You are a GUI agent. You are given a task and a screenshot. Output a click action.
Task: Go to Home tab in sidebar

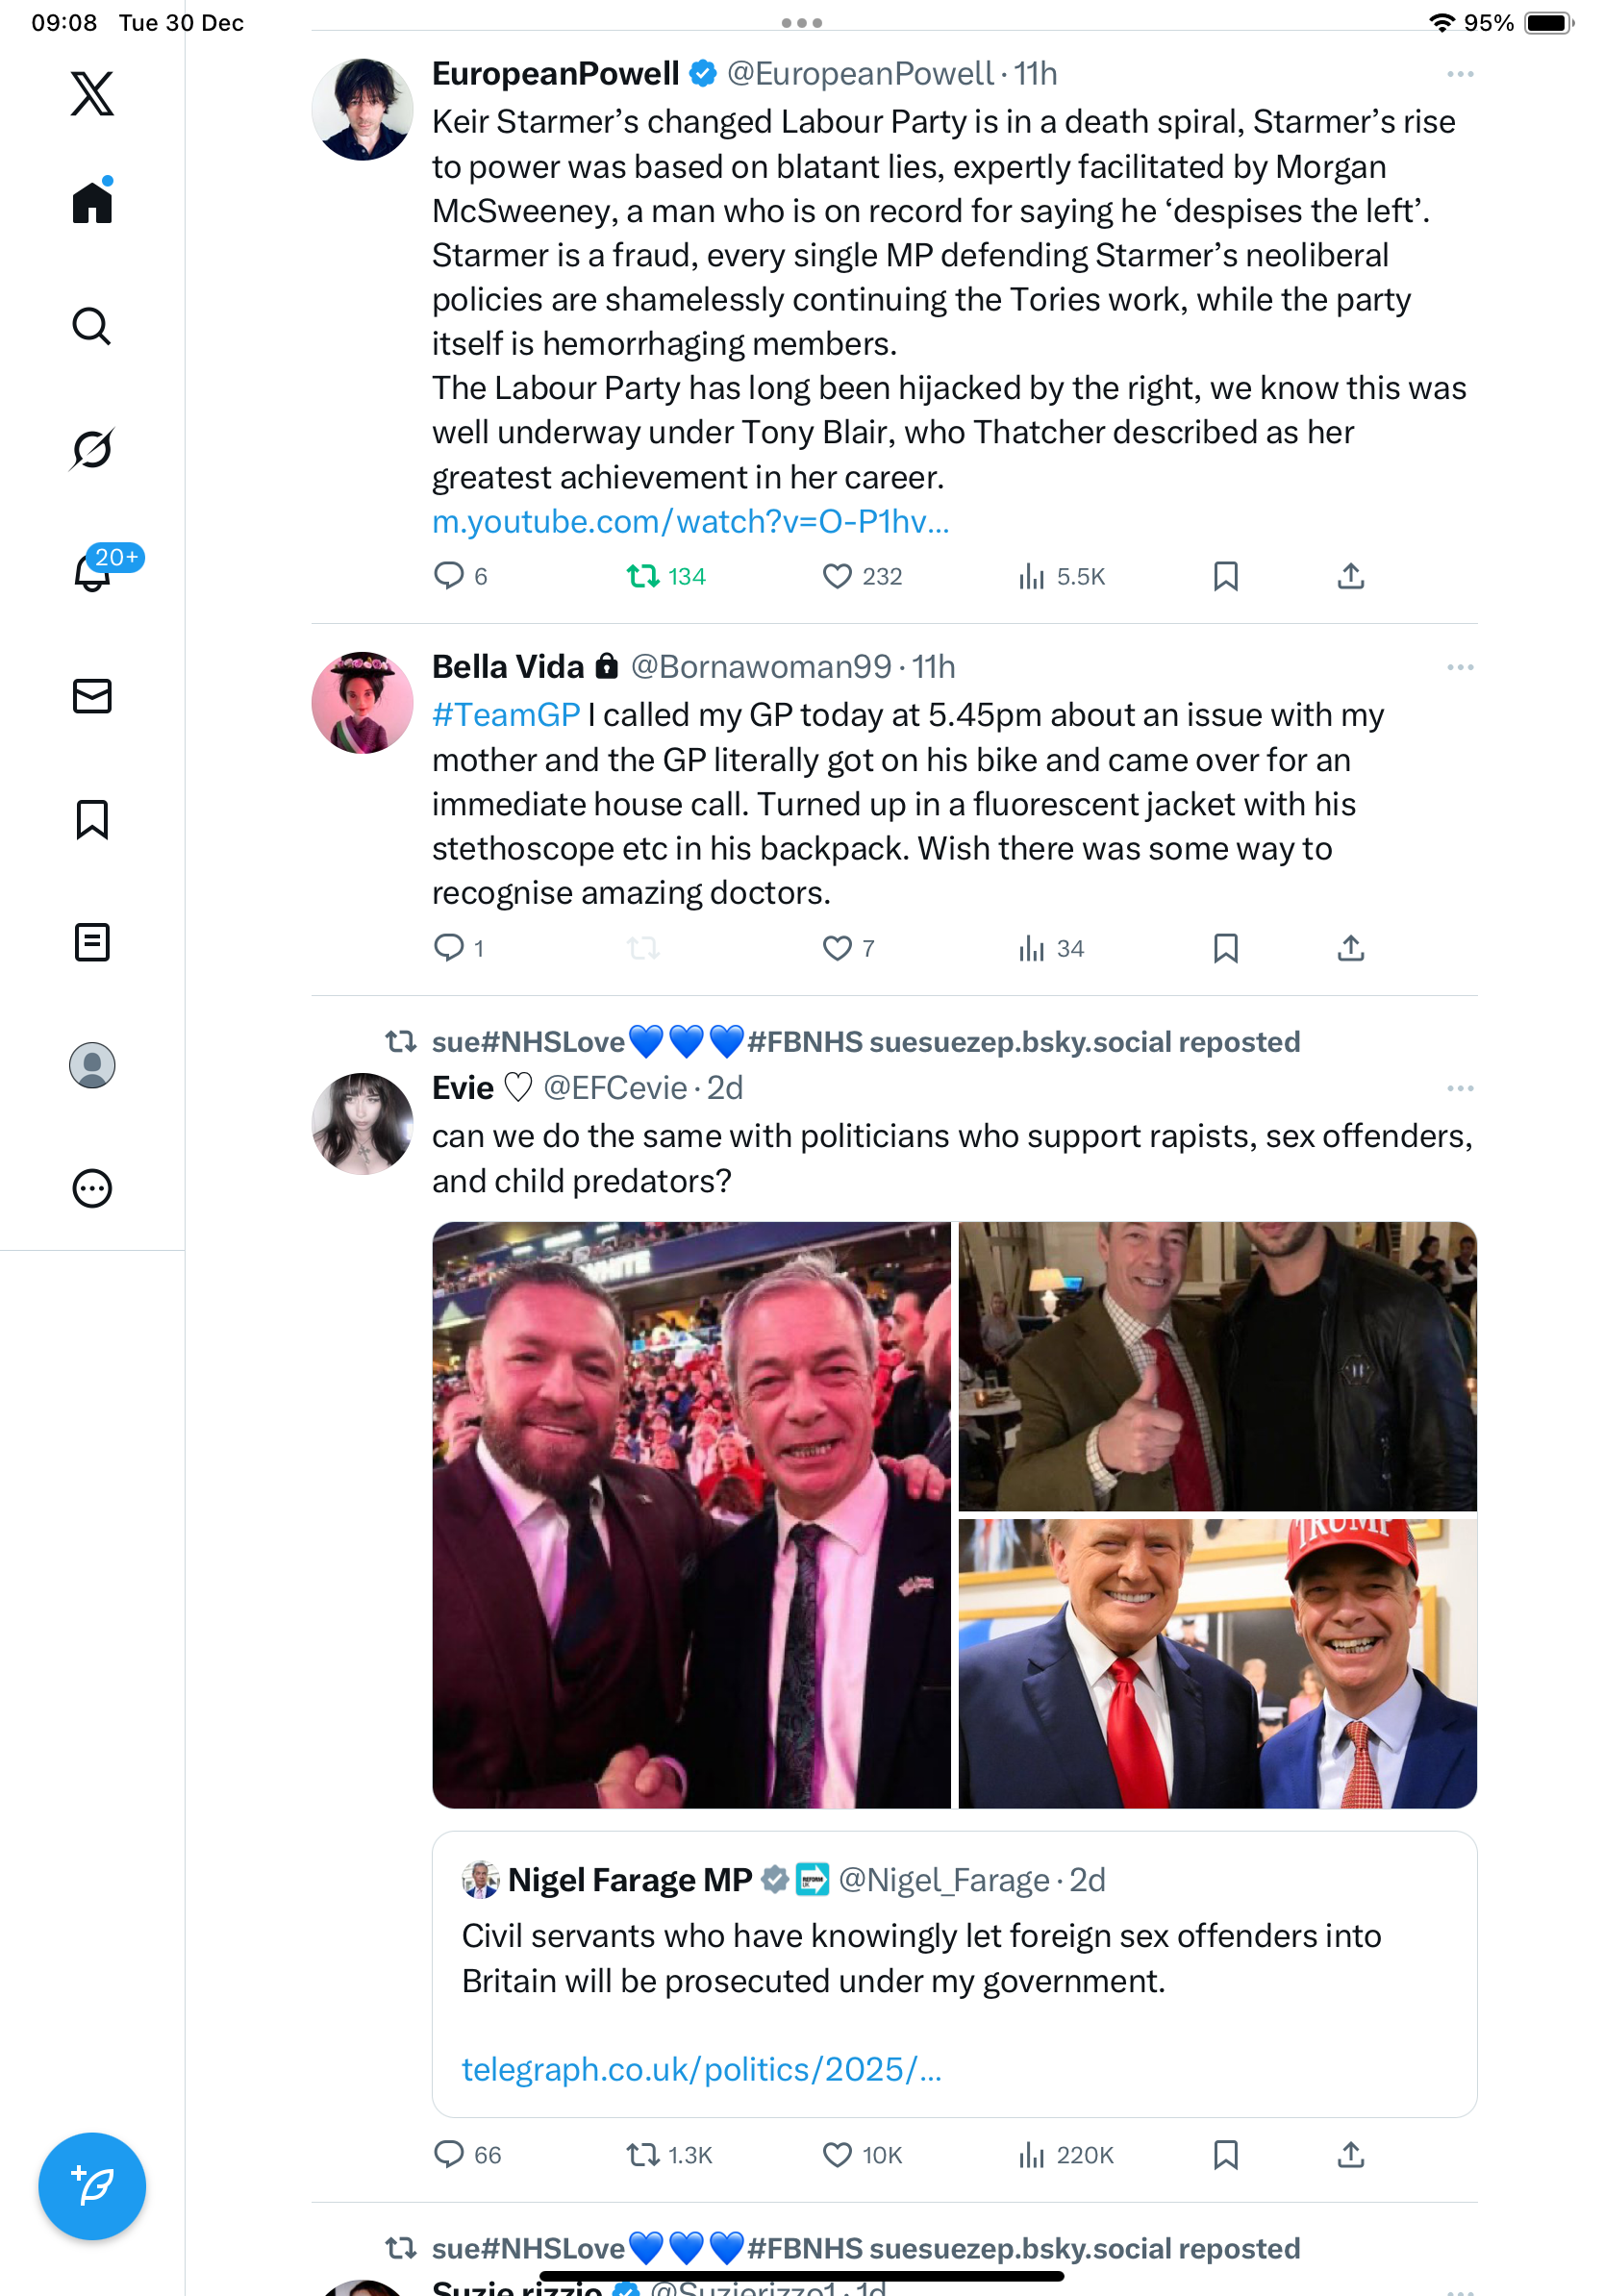click(92, 203)
